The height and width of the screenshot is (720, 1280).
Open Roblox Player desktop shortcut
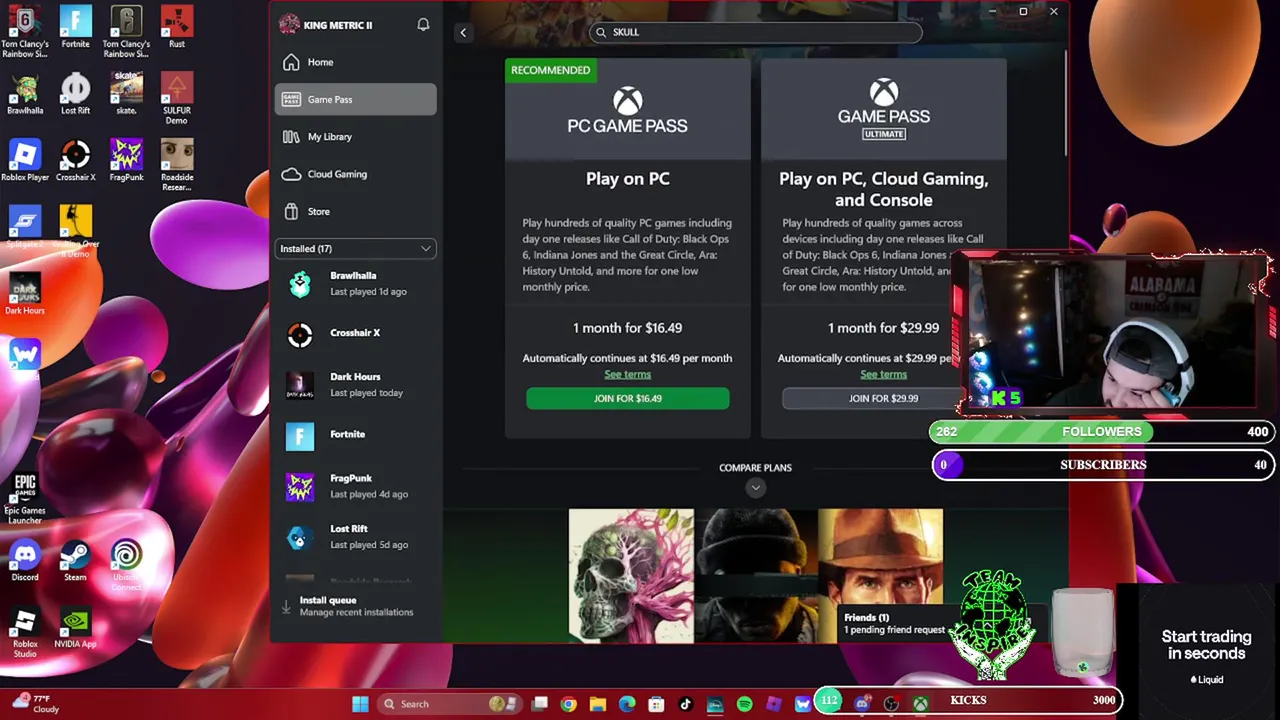[x=25, y=160]
